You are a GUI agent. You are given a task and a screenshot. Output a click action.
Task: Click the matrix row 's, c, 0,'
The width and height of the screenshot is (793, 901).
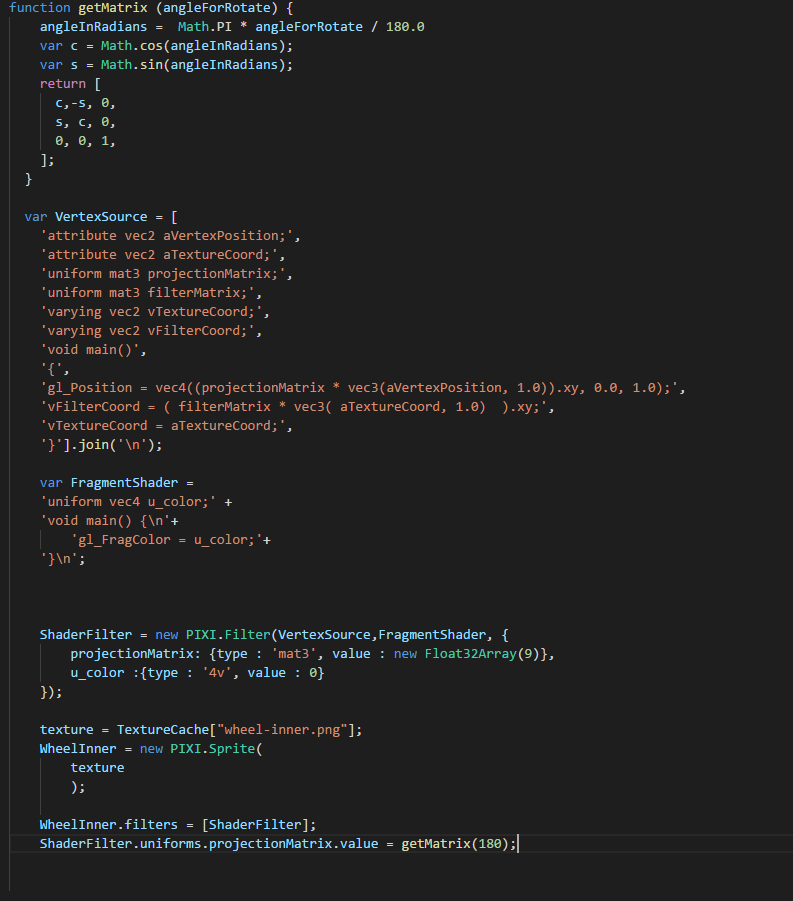[85, 122]
